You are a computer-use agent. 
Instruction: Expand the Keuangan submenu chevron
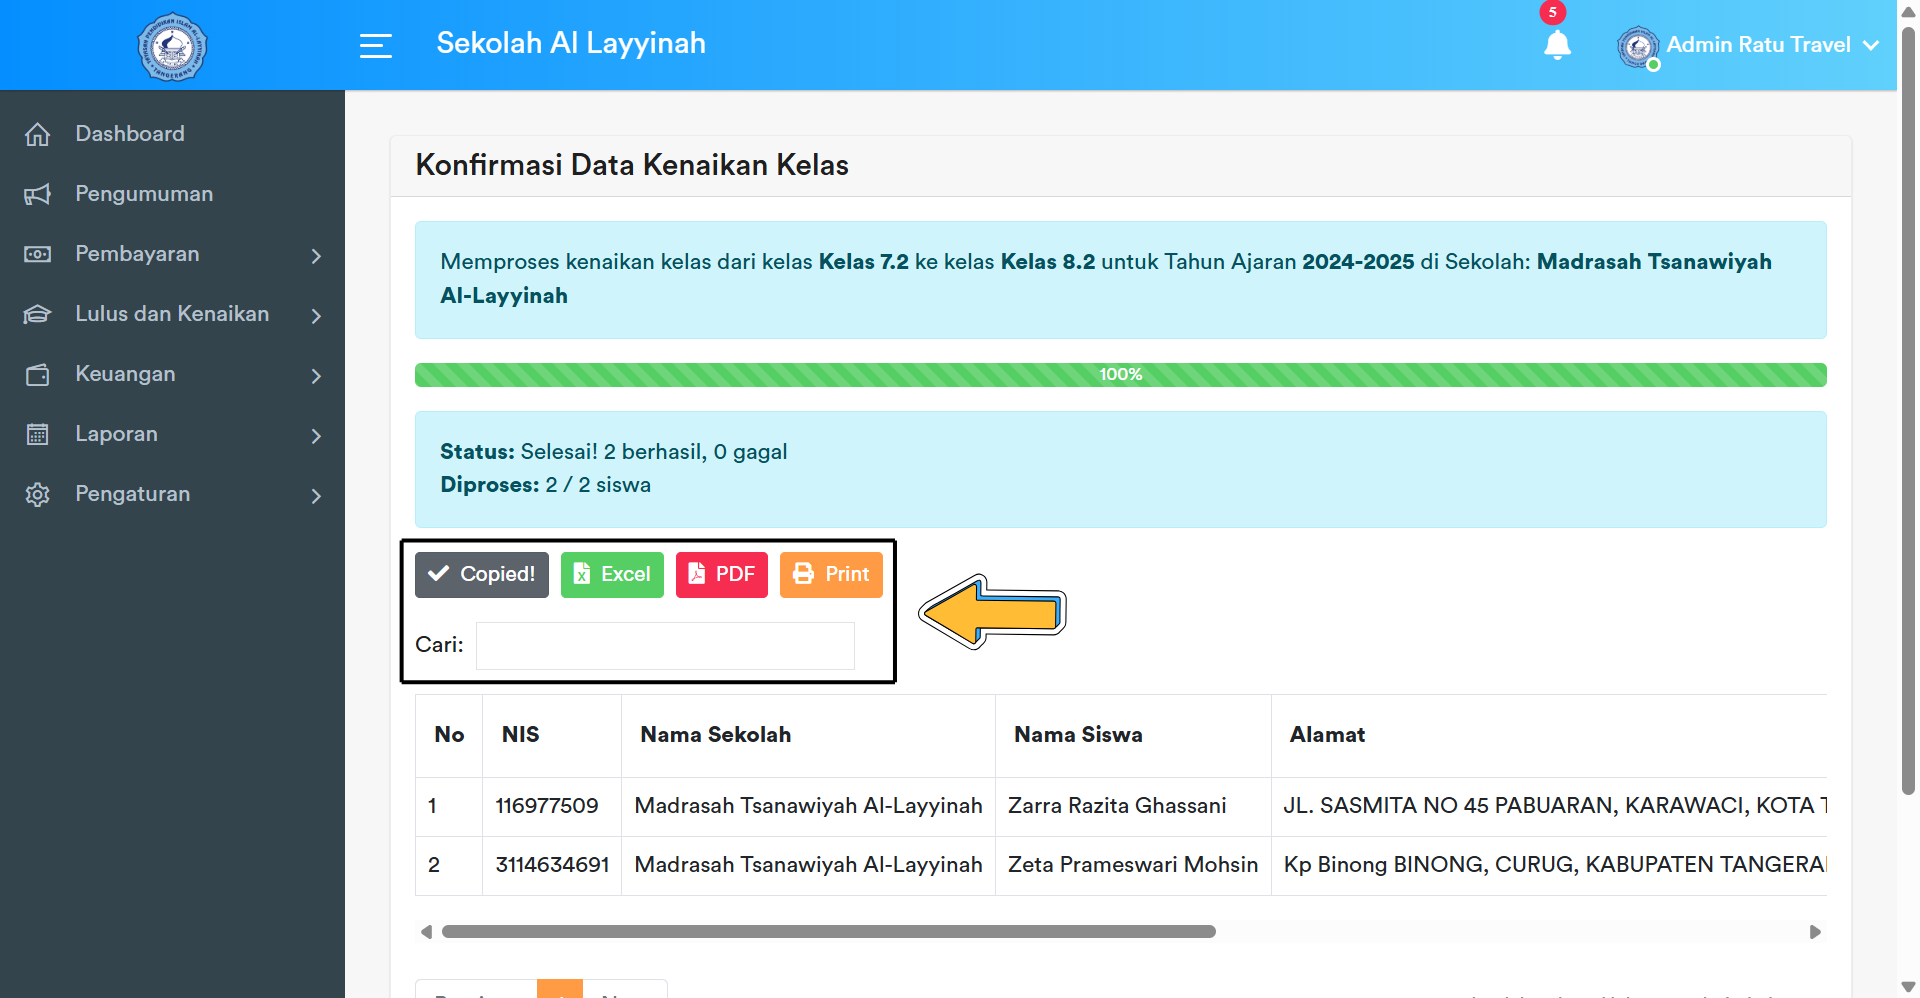click(316, 376)
